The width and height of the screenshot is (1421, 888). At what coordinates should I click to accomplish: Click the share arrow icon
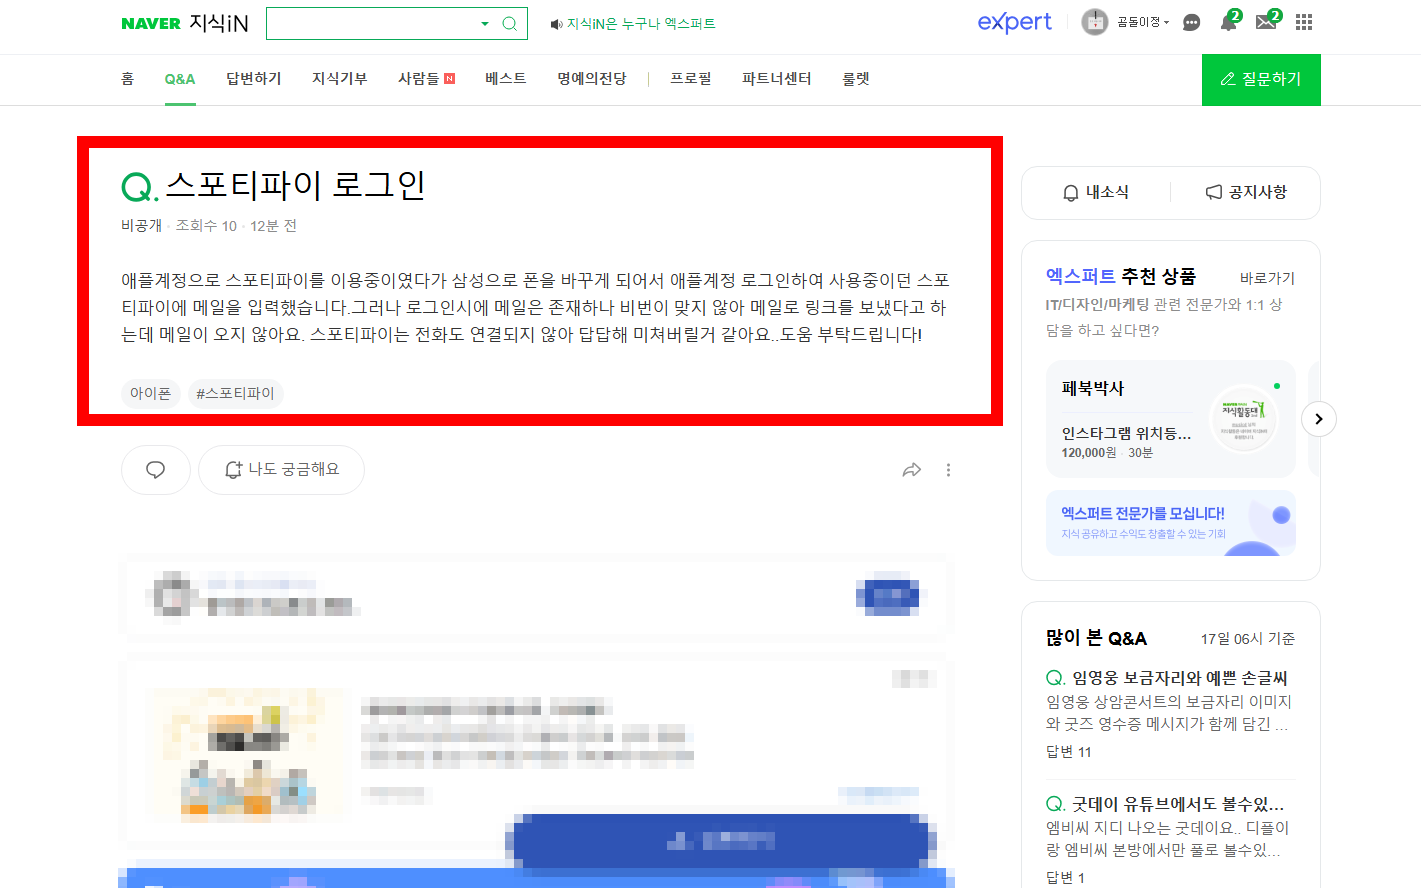coord(912,470)
